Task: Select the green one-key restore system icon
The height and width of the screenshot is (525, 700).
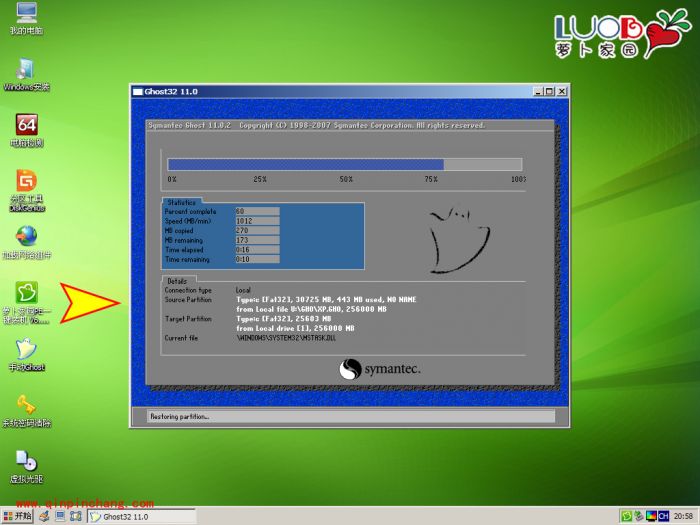Action: click(26, 294)
